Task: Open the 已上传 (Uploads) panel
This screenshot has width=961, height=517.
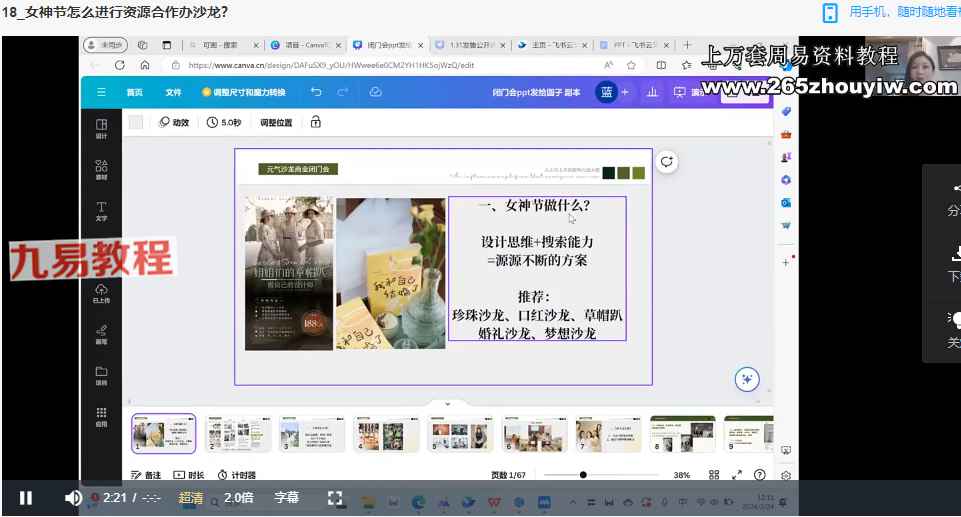Action: (101, 292)
